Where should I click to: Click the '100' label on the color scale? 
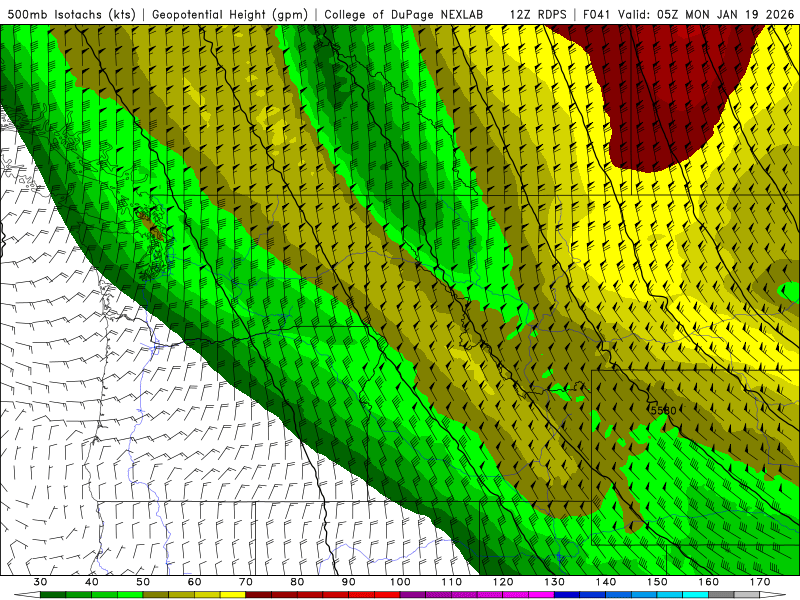pos(400,582)
